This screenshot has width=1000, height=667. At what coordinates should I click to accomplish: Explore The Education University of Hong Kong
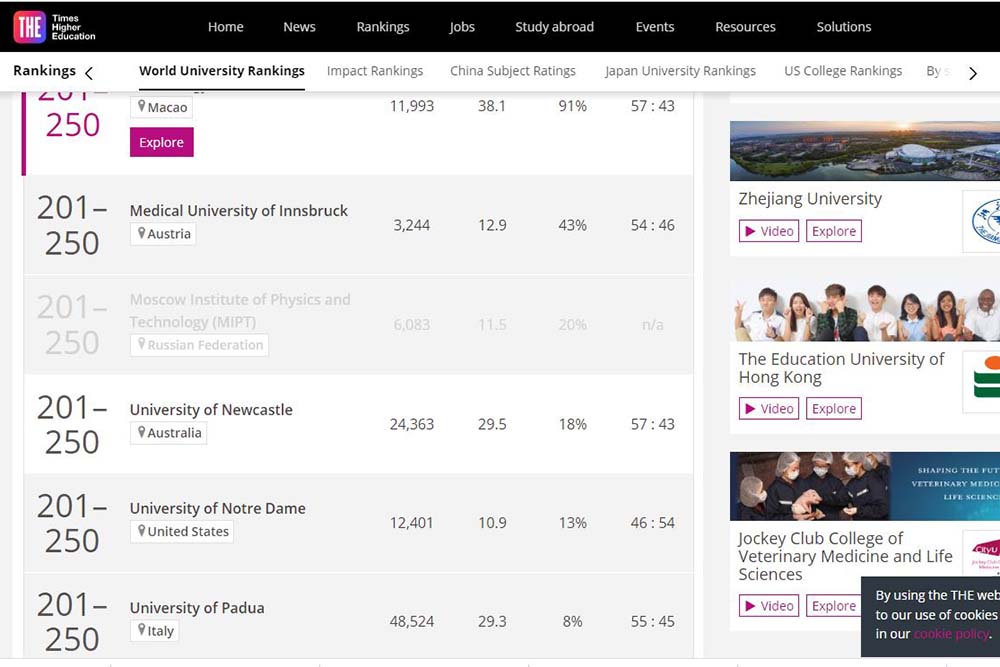pos(833,408)
